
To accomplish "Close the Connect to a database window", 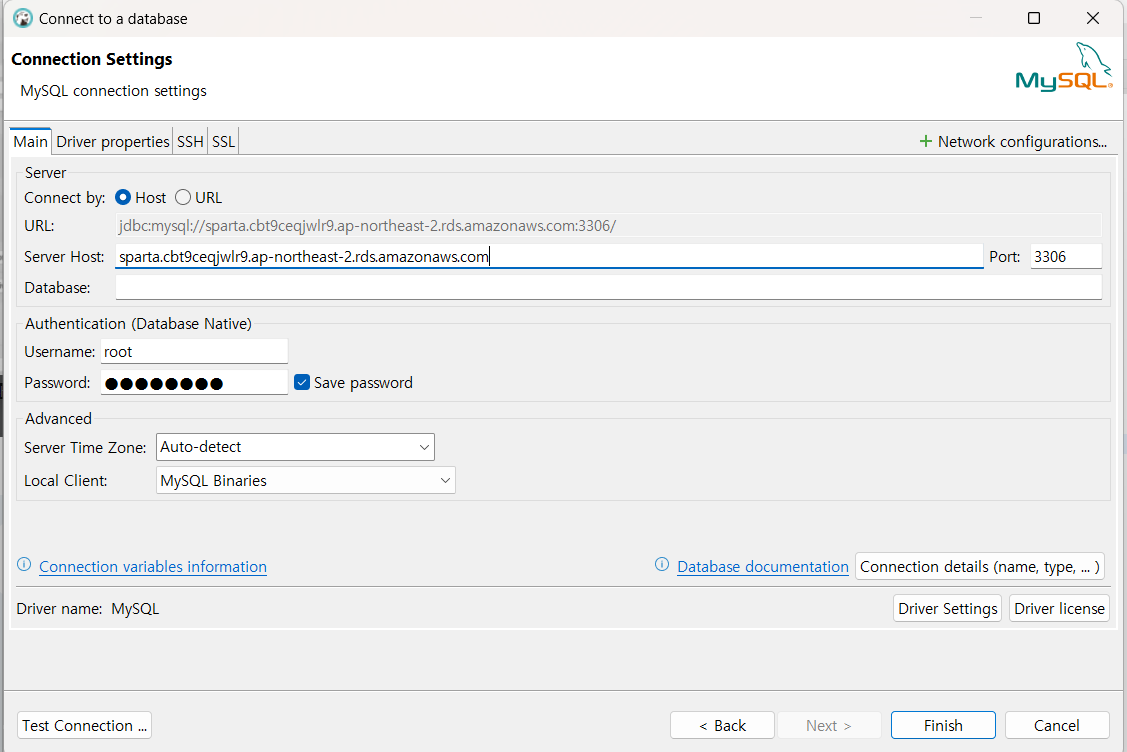I will click(1092, 18).
